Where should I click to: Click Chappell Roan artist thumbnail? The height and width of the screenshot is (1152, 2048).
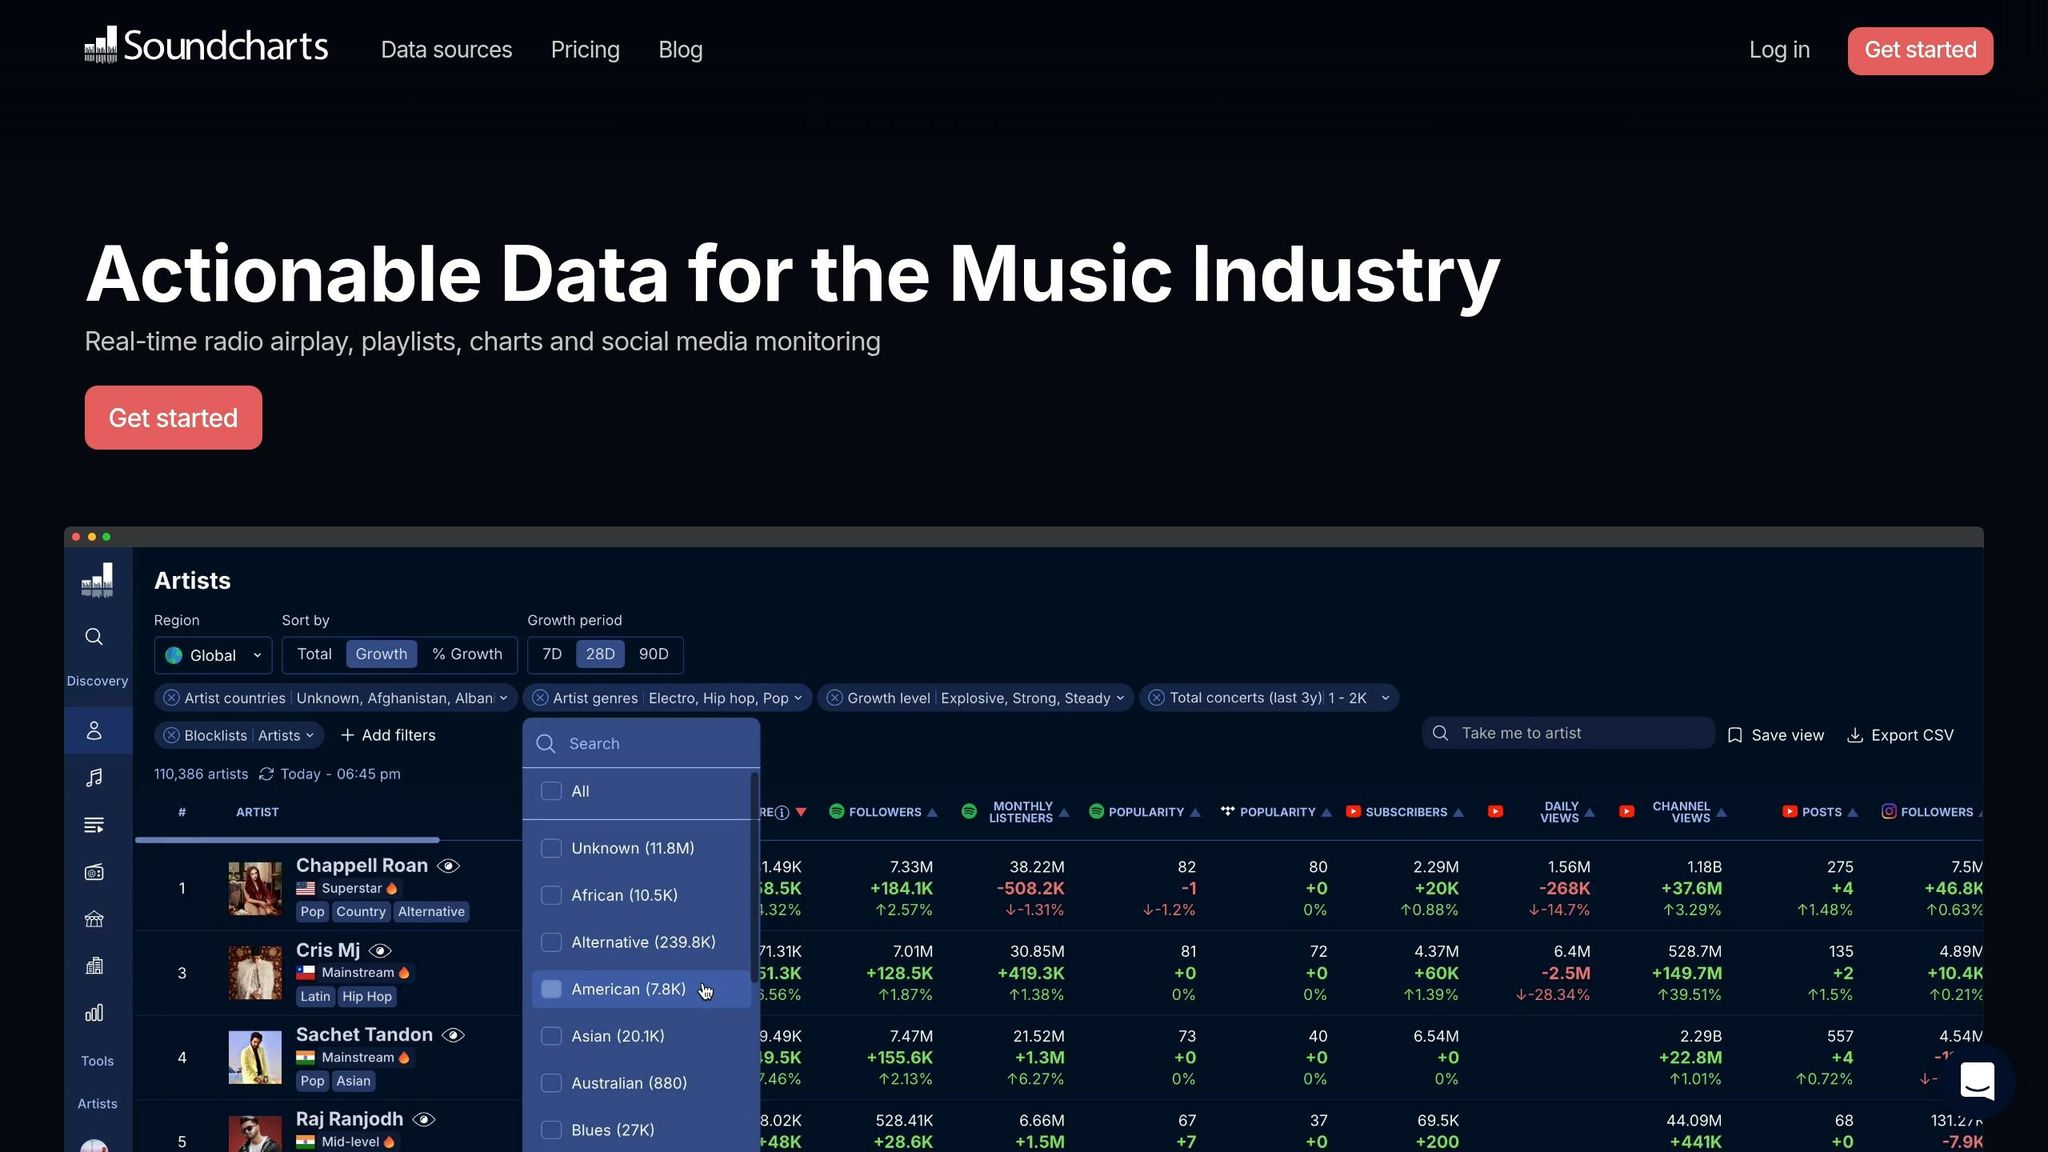255,888
